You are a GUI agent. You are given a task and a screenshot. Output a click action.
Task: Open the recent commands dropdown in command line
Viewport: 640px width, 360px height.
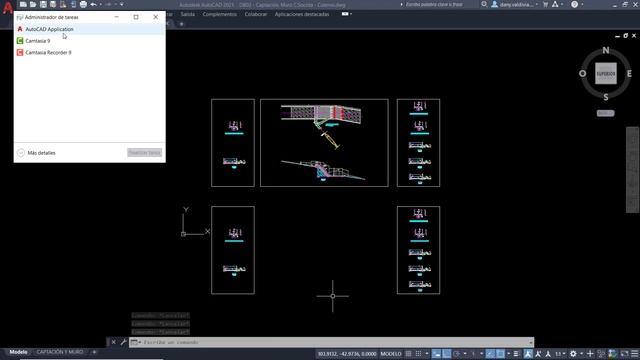(x=136, y=342)
